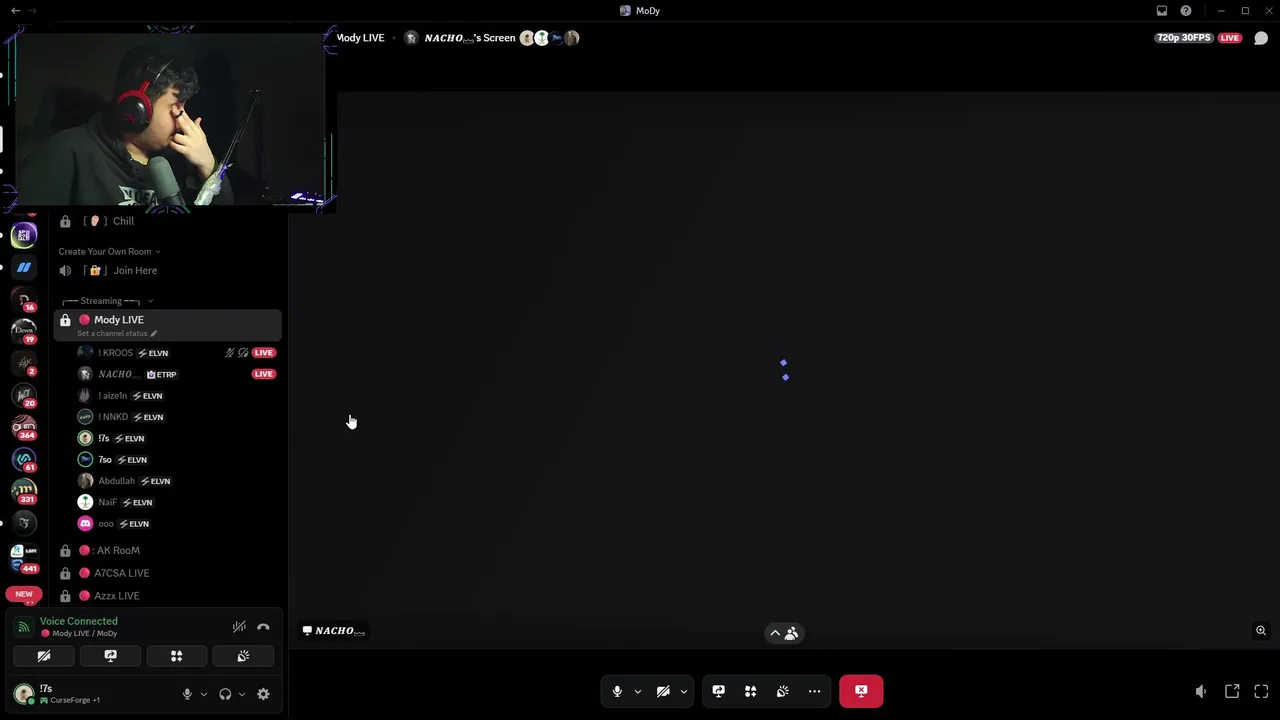The width and height of the screenshot is (1280, 720).
Task: Open soundboard from the call bar
Action: tap(782, 691)
